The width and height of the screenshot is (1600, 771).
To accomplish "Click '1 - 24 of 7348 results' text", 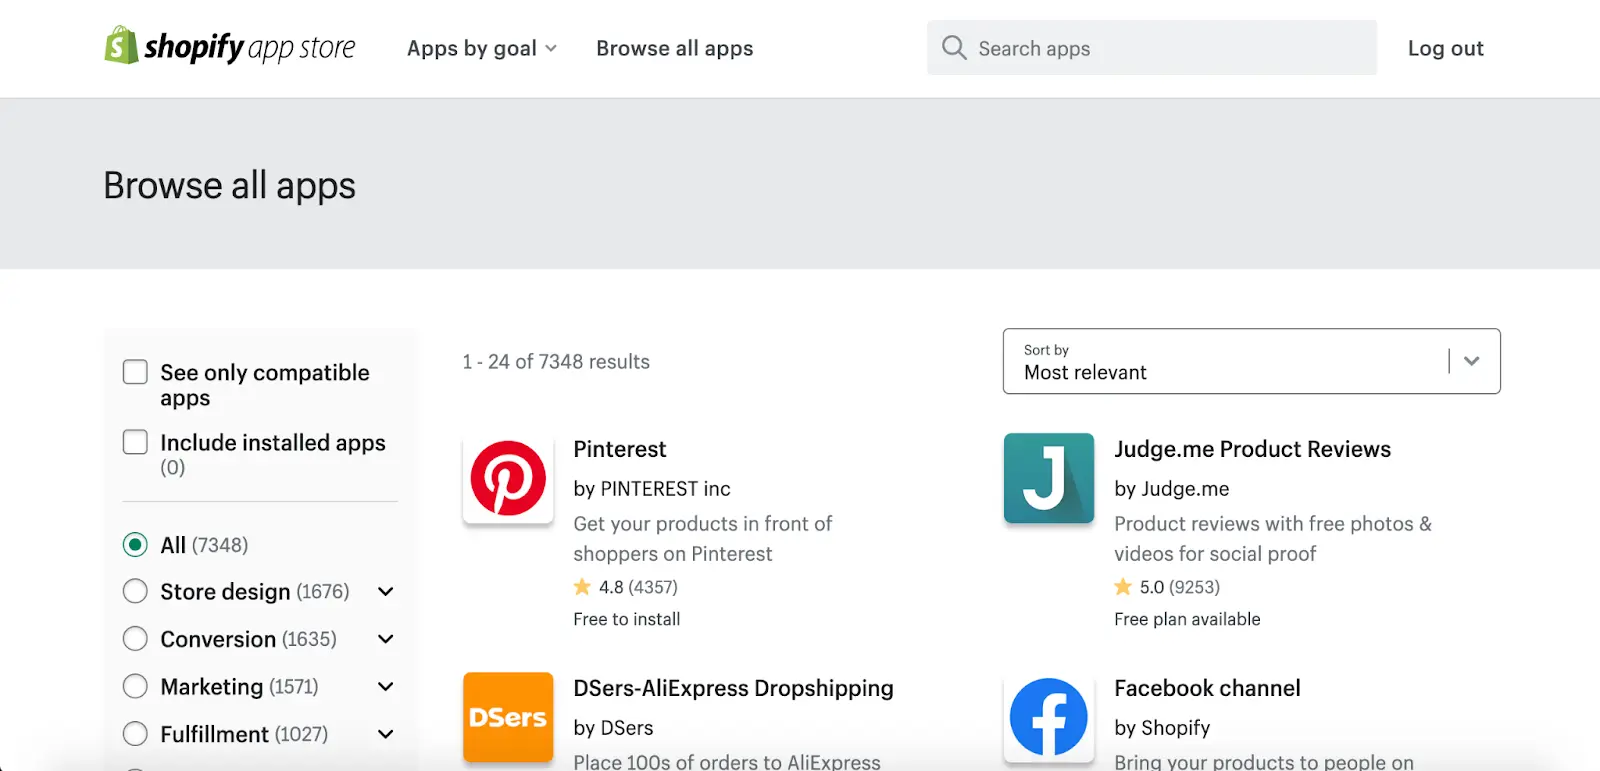I will coord(556,362).
